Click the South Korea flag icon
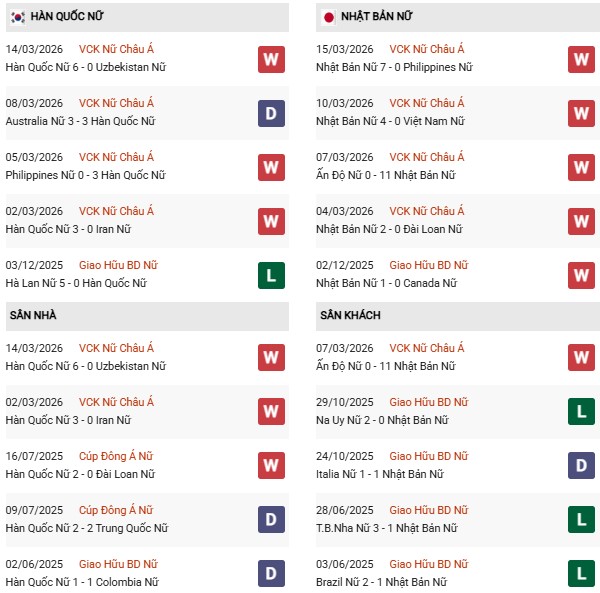The width and height of the screenshot is (600, 593). (x=18, y=17)
